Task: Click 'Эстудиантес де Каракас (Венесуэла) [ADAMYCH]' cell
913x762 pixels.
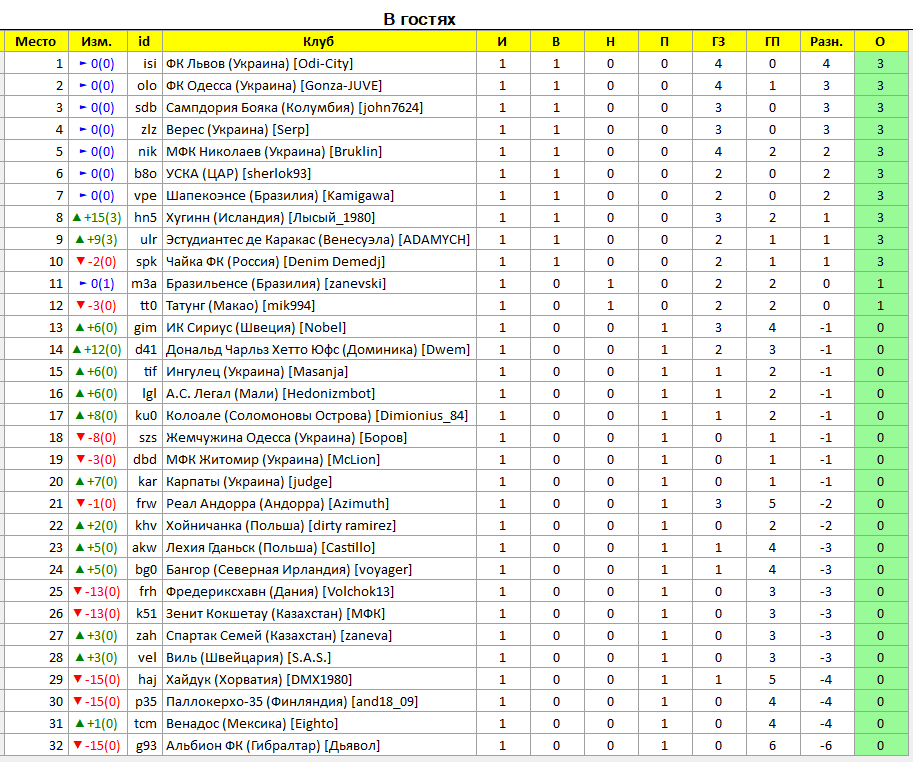Action: tap(319, 240)
